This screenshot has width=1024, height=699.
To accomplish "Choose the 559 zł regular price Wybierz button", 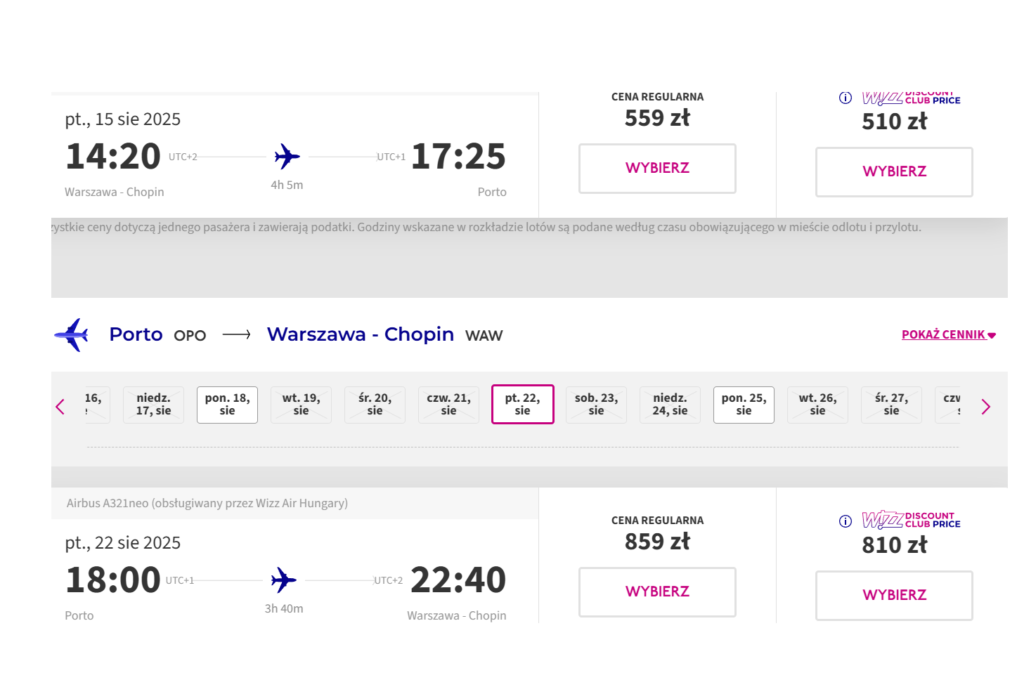I will pyautogui.click(x=657, y=168).
